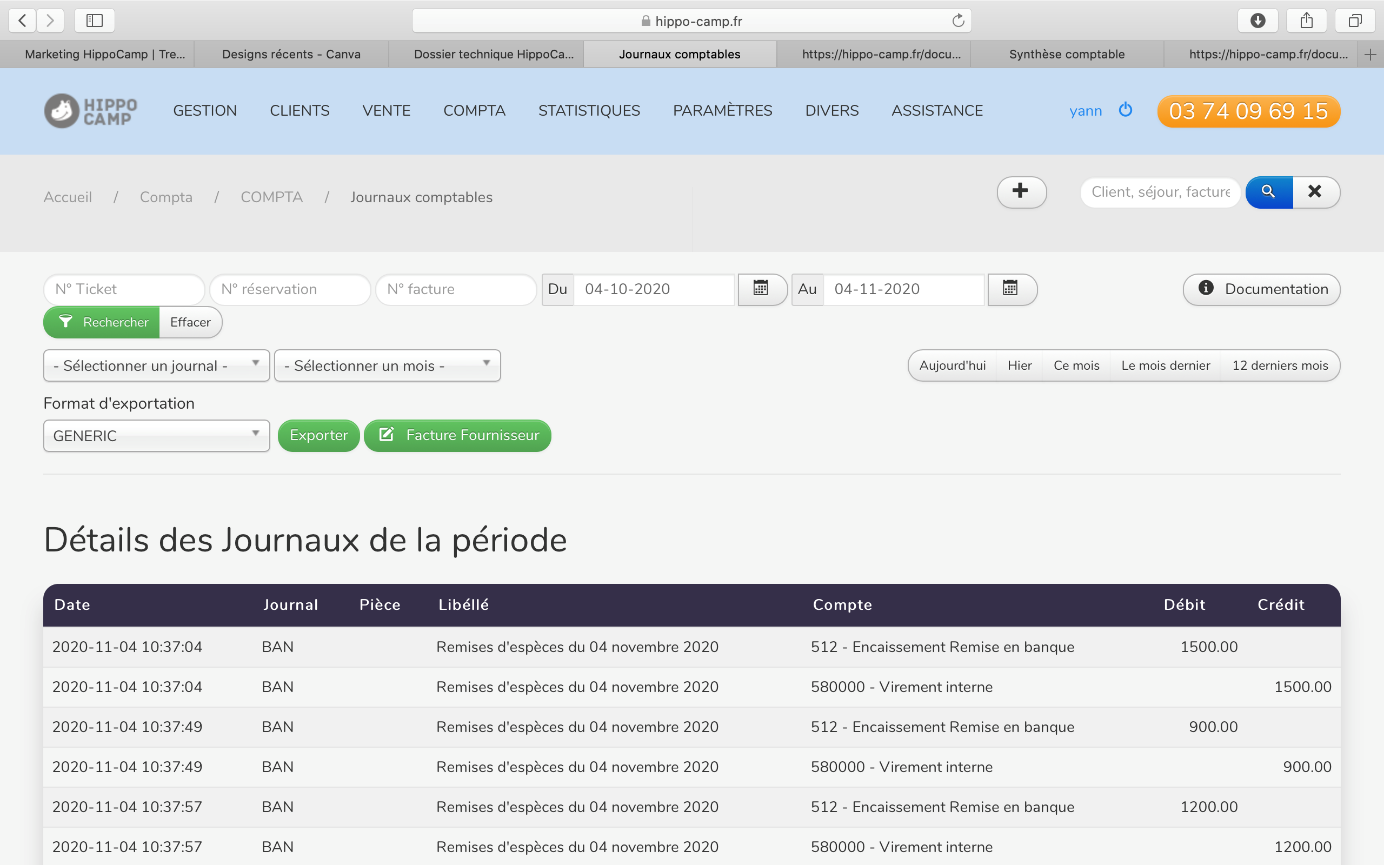The width and height of the screenshot is (1384, 865).
Task: Click the power logout icon next to yann
Action: coord(1125,110)
